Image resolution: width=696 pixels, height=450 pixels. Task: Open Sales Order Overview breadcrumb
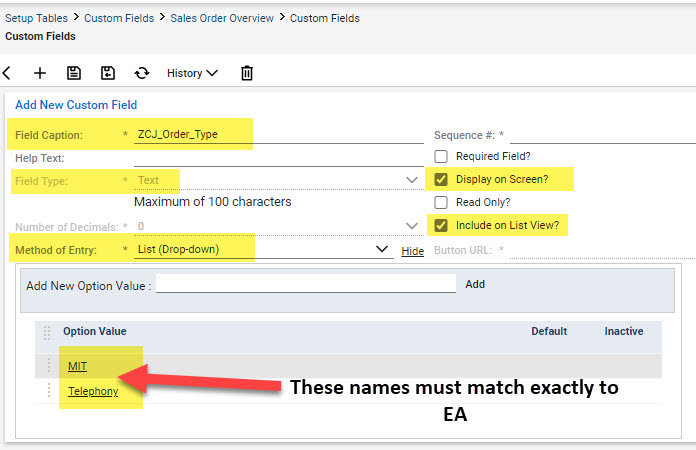(x=222, y=18)
